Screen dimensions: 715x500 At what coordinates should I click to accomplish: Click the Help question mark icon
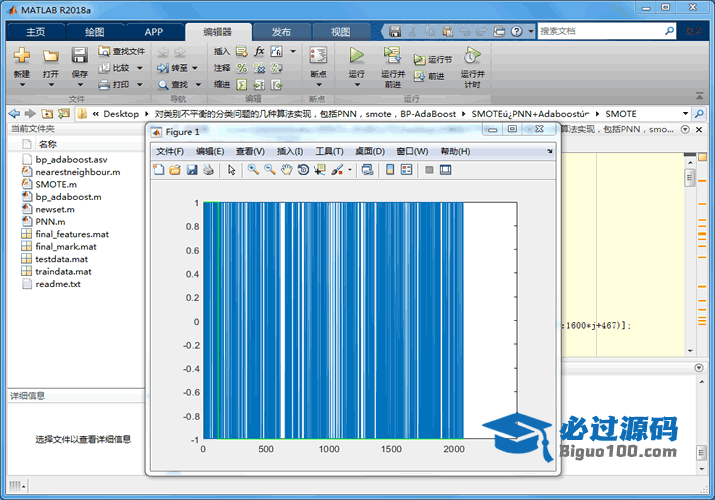click(x=516, y=31)
